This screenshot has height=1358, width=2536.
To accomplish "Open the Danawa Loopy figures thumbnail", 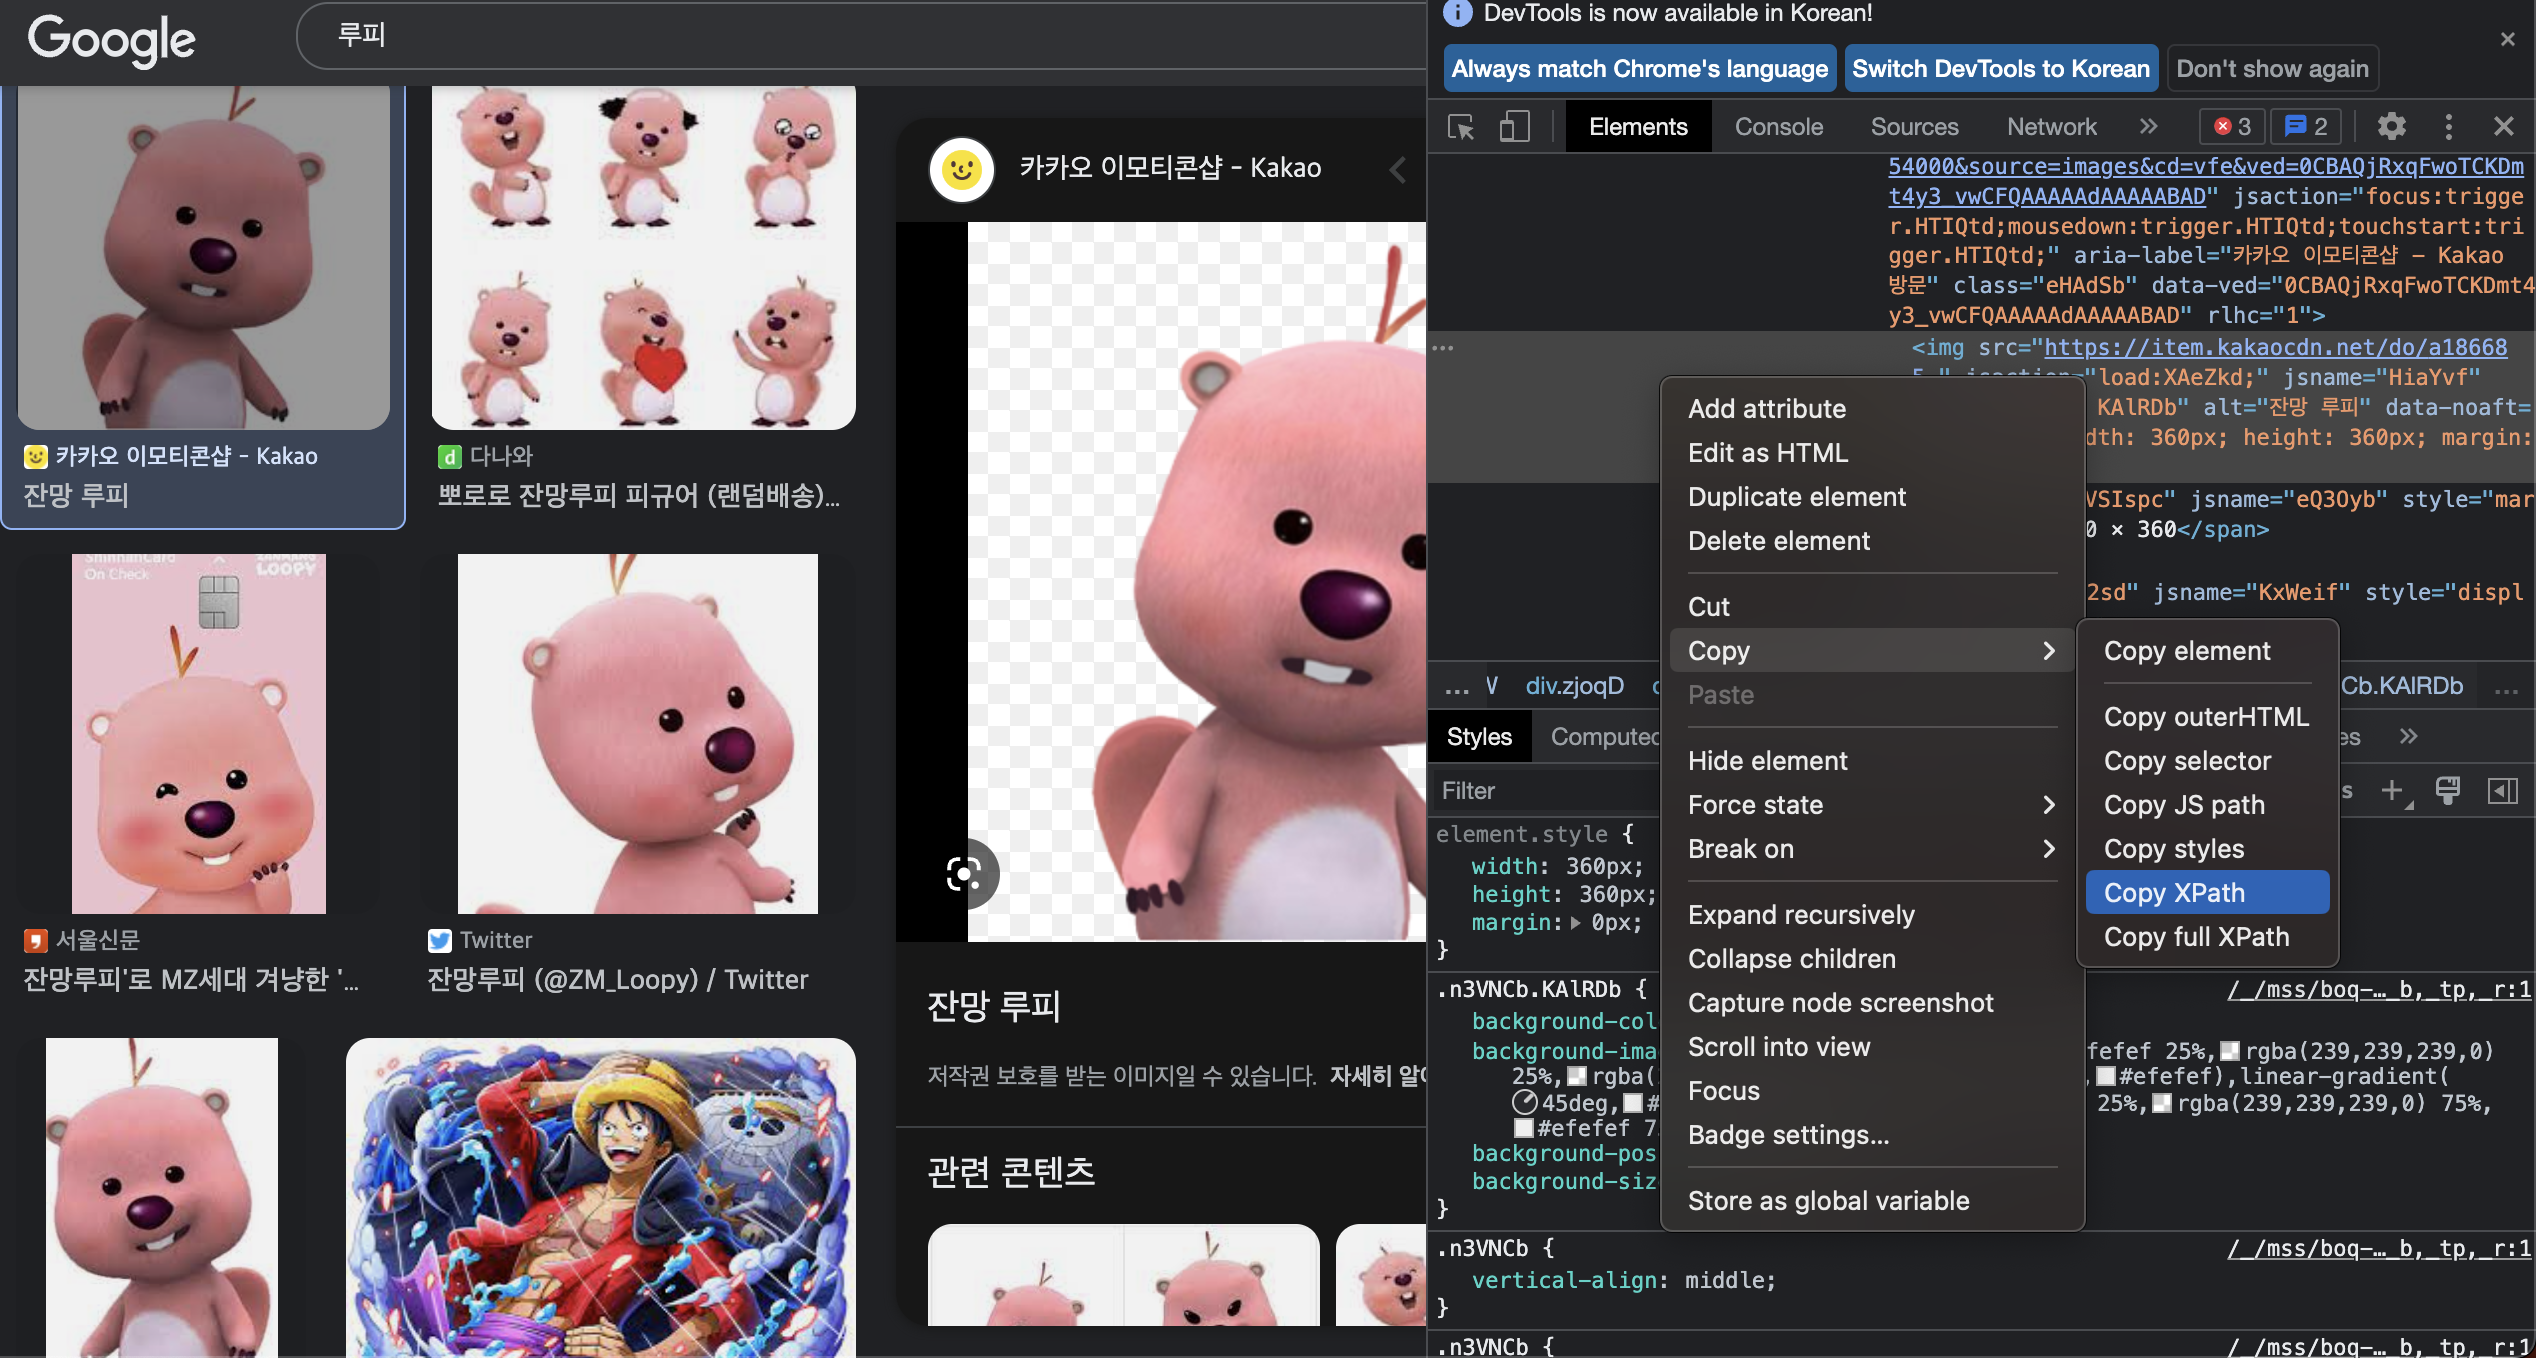I will tap(644, 257).
